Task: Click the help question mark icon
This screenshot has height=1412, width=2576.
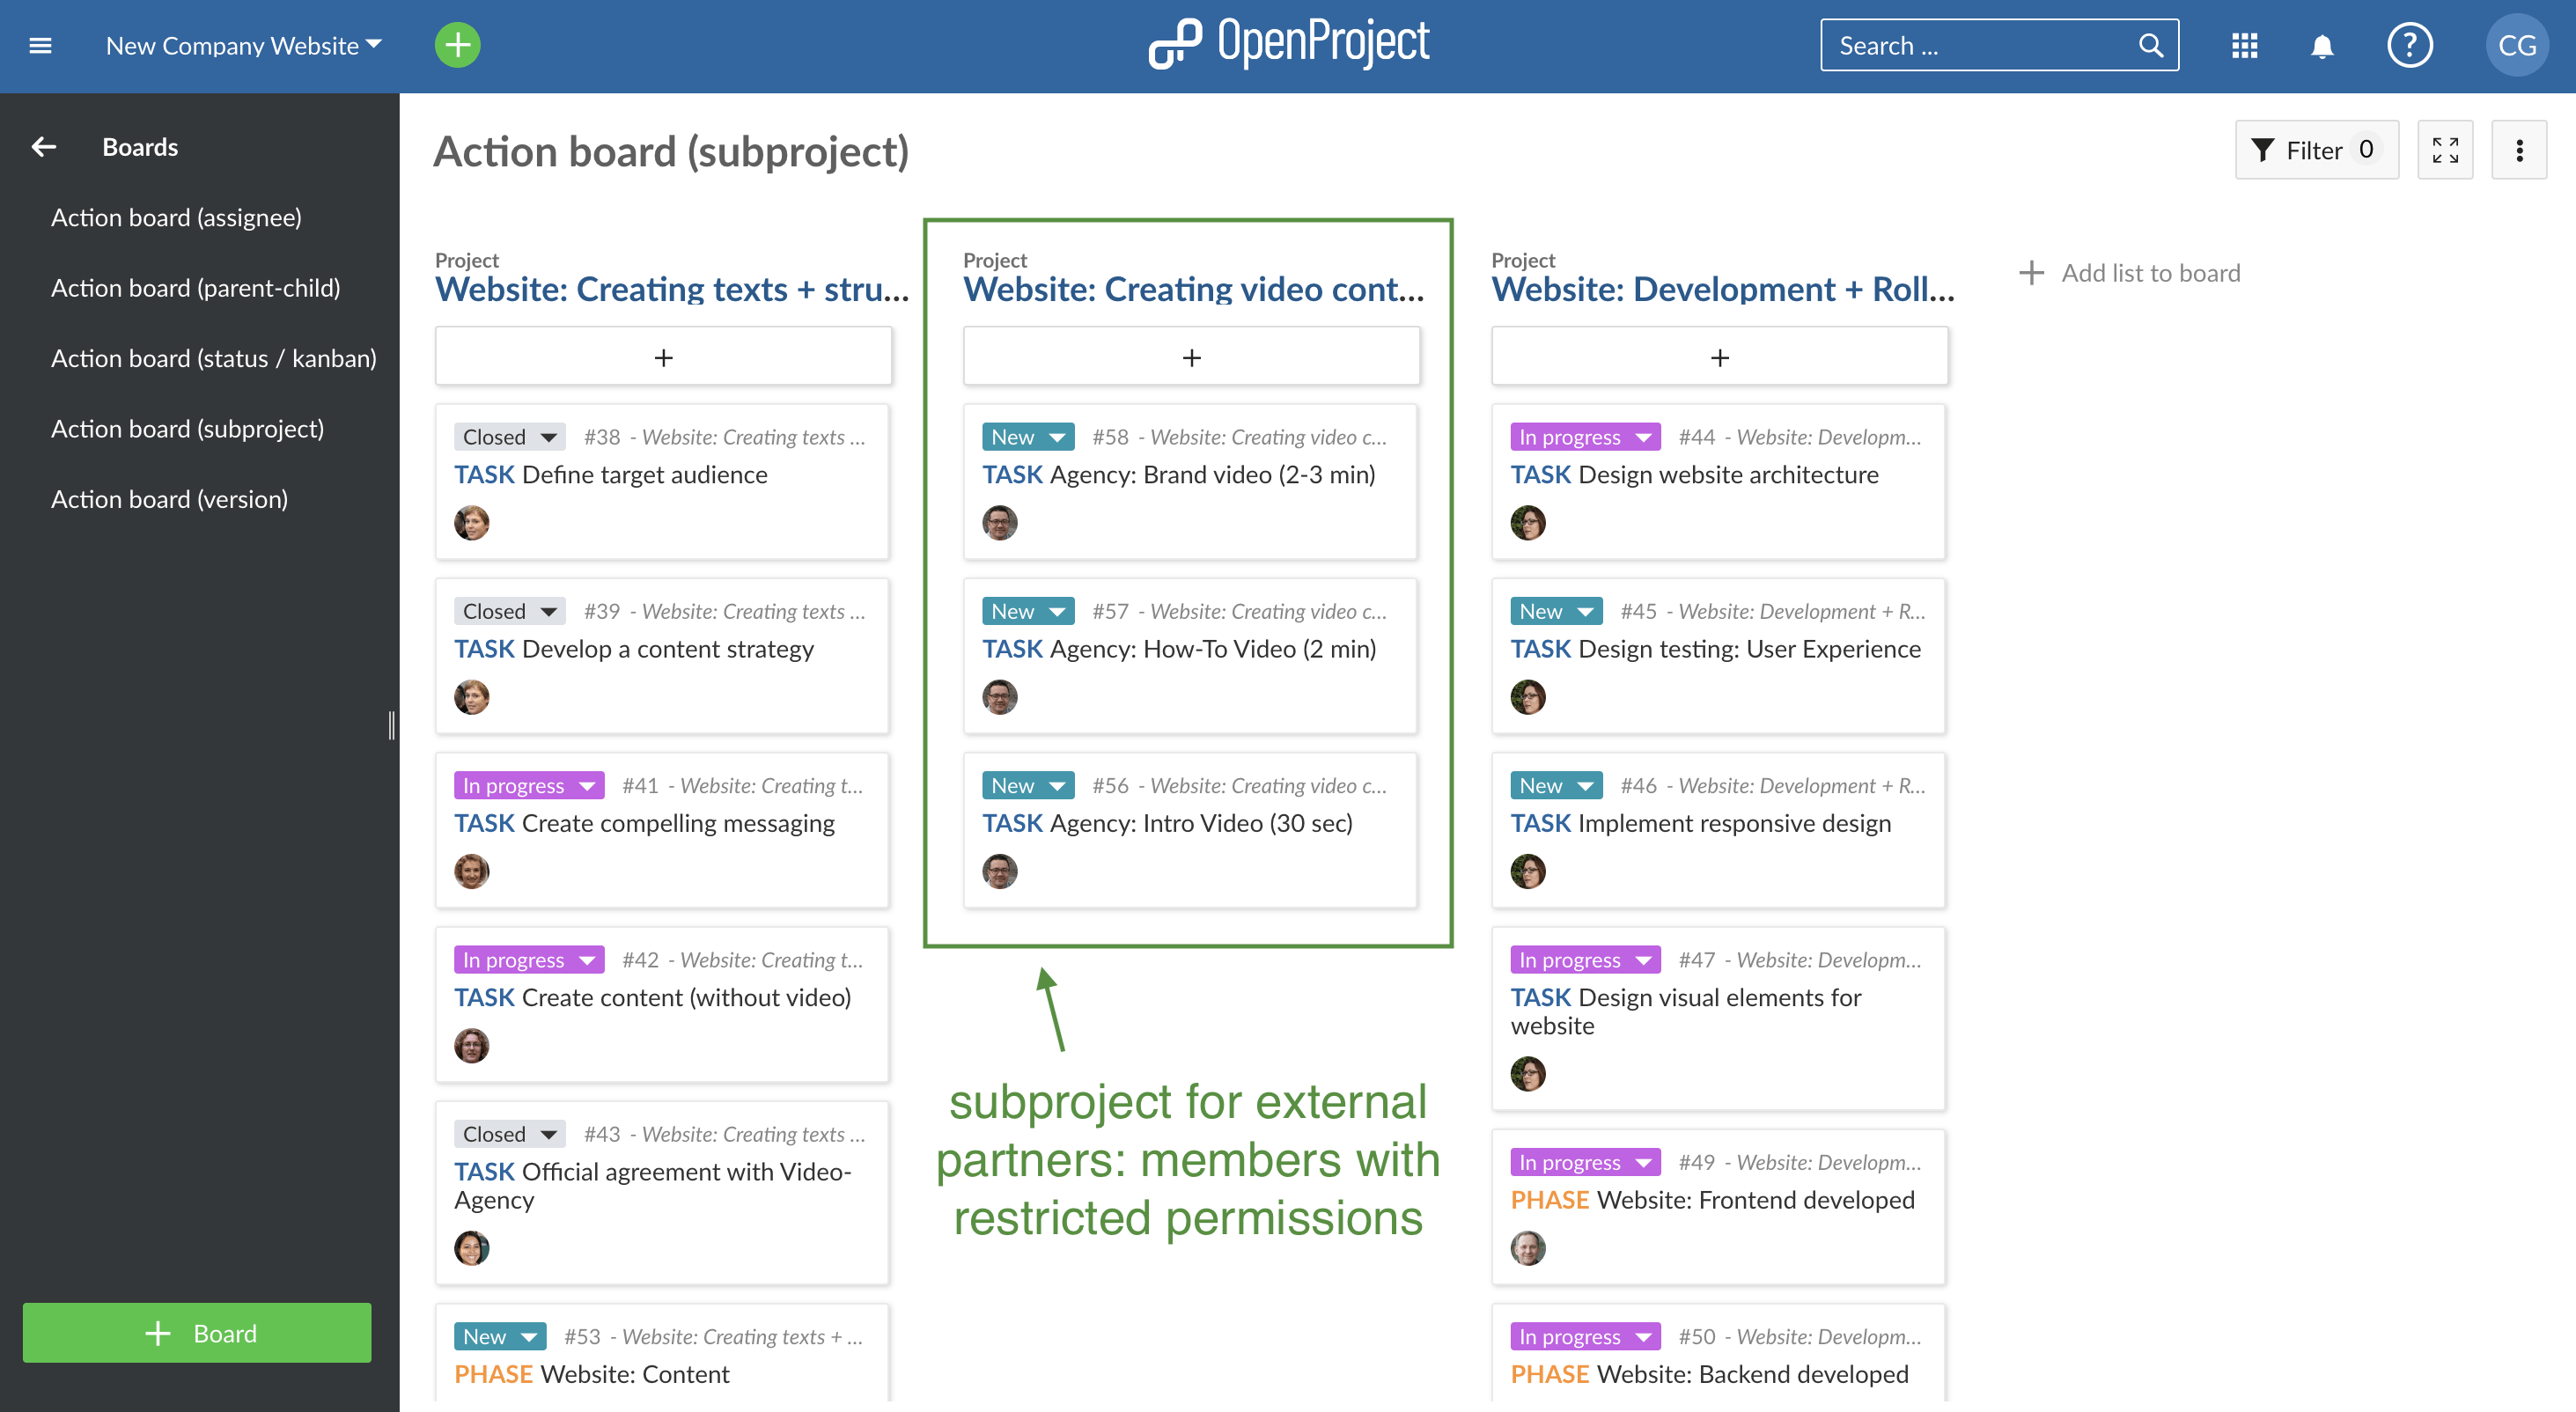Action: pos(2414,45)
